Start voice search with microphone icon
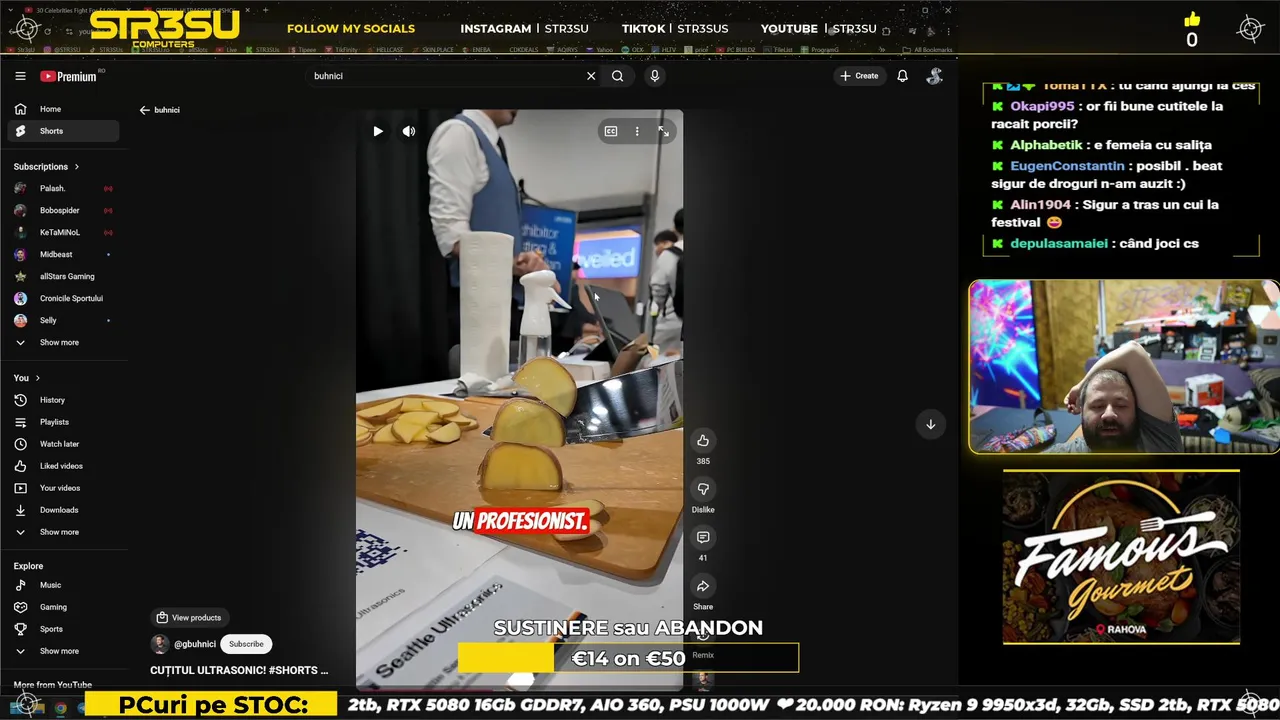Image resolution: width=1280 pixels, height=720 pixels. pos(655,76)
